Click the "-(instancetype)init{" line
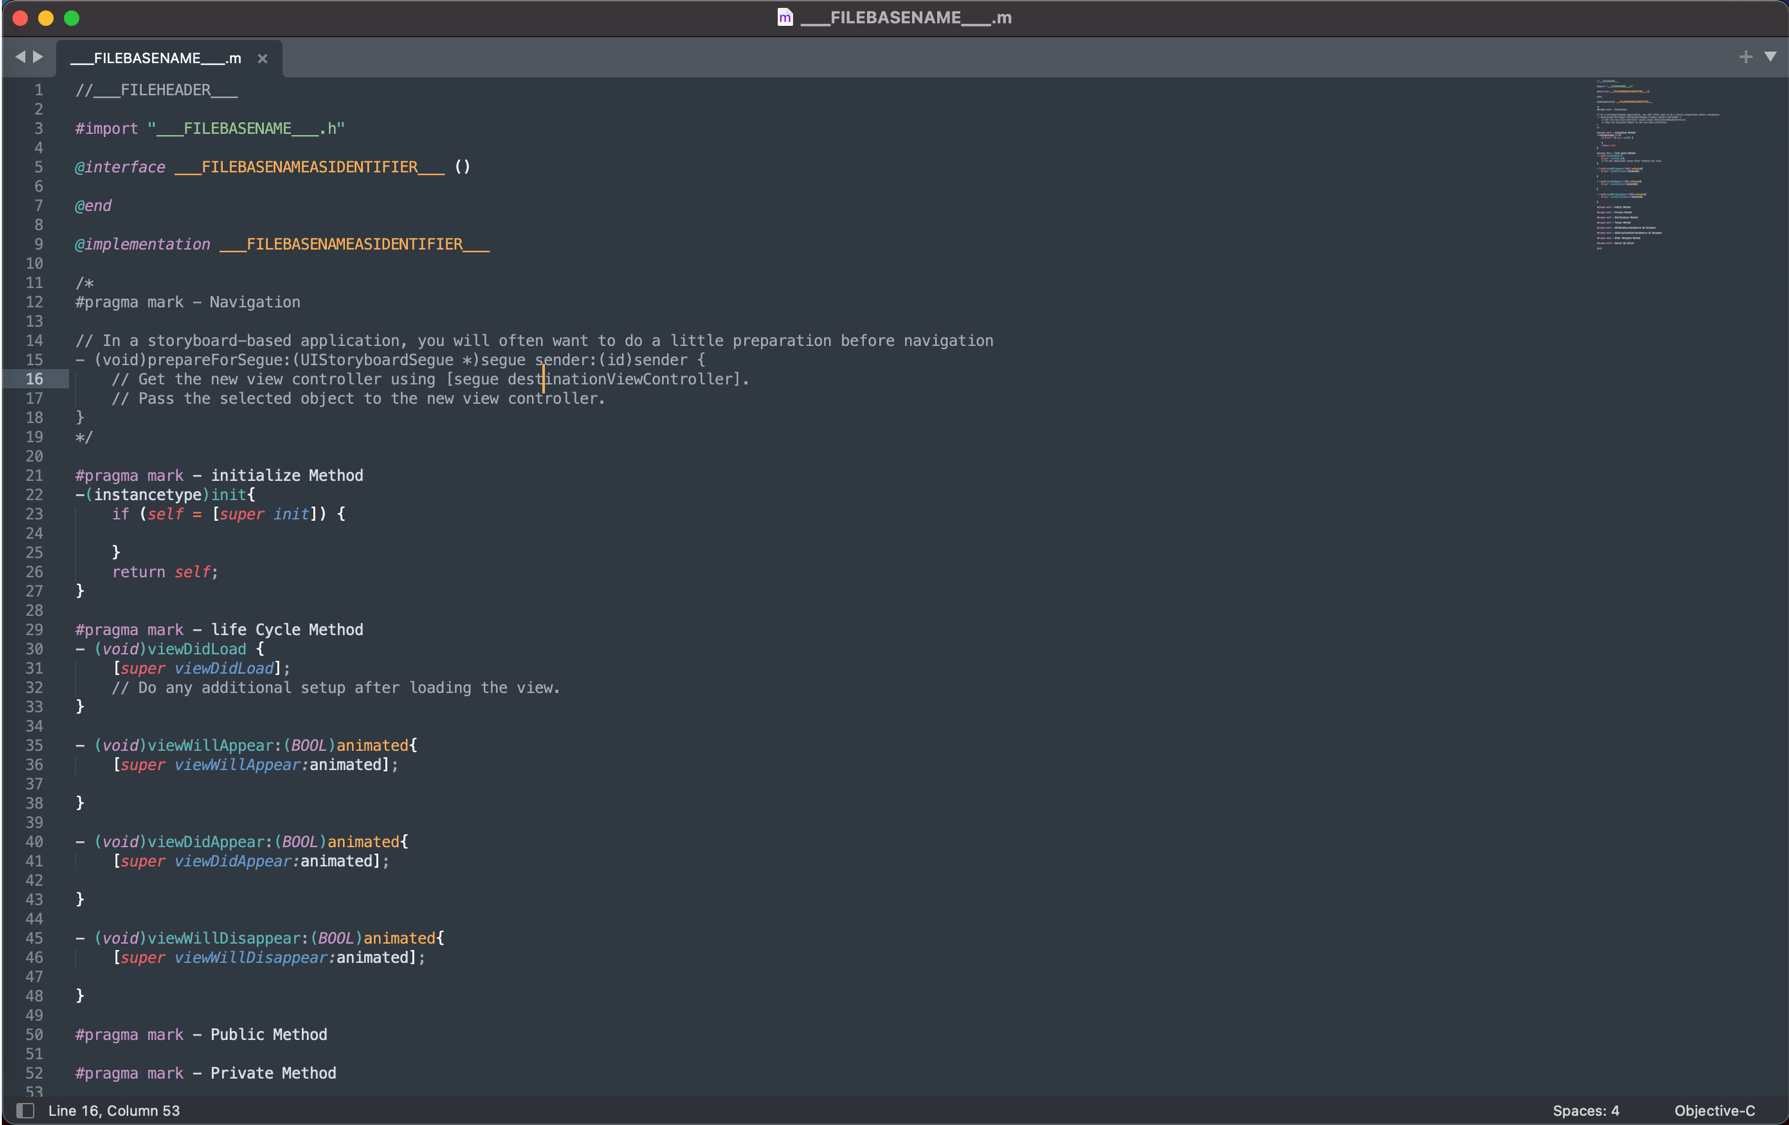 tap(165, 495)
